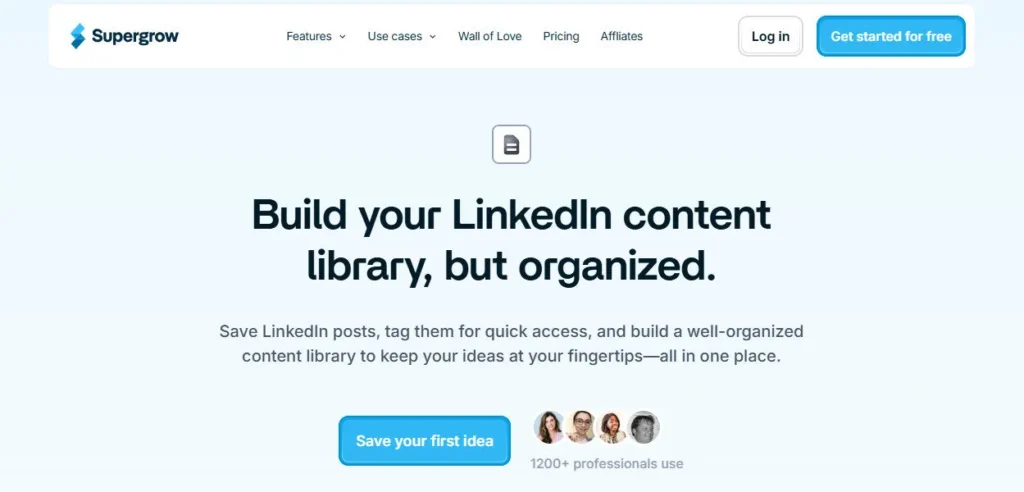This screenshot has height=492, width=1024.
Task: Click the leftmost user avatar photo
Action: (x=549, y=428)
